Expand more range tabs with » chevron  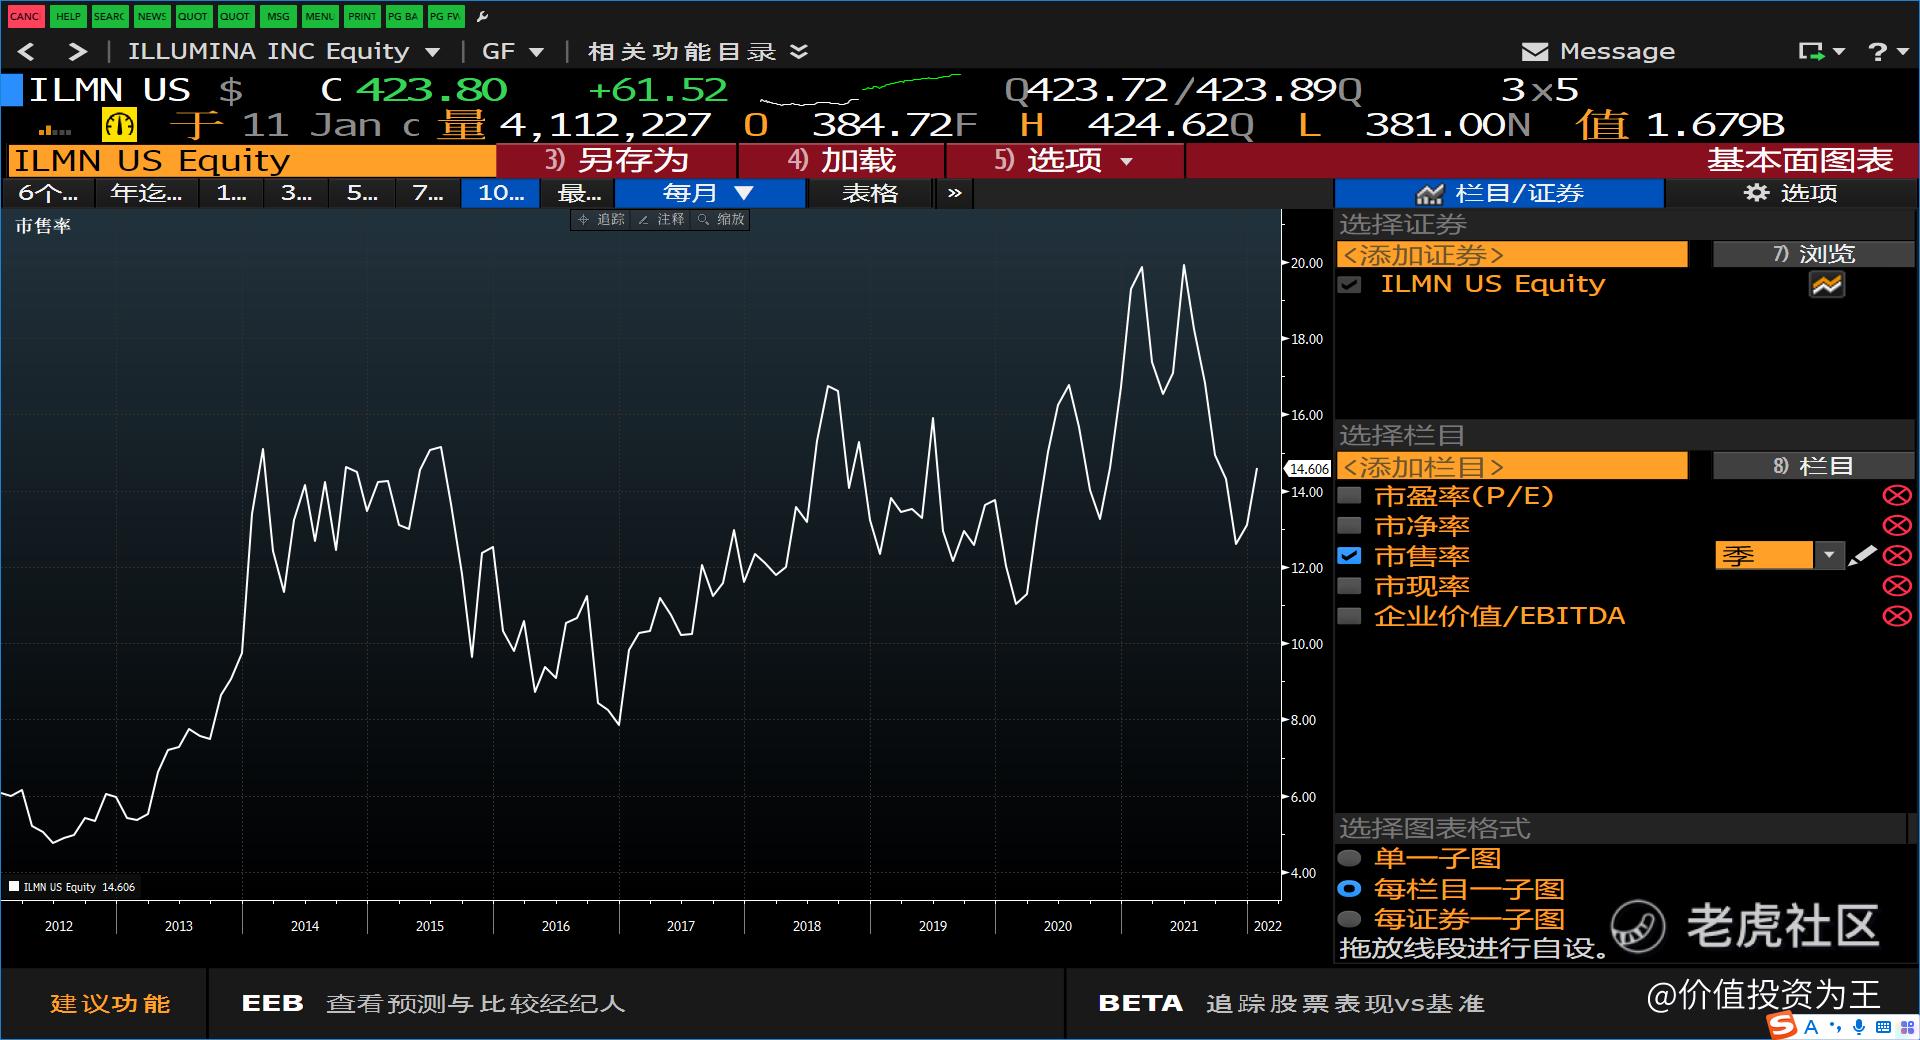(x=955, y=193)
